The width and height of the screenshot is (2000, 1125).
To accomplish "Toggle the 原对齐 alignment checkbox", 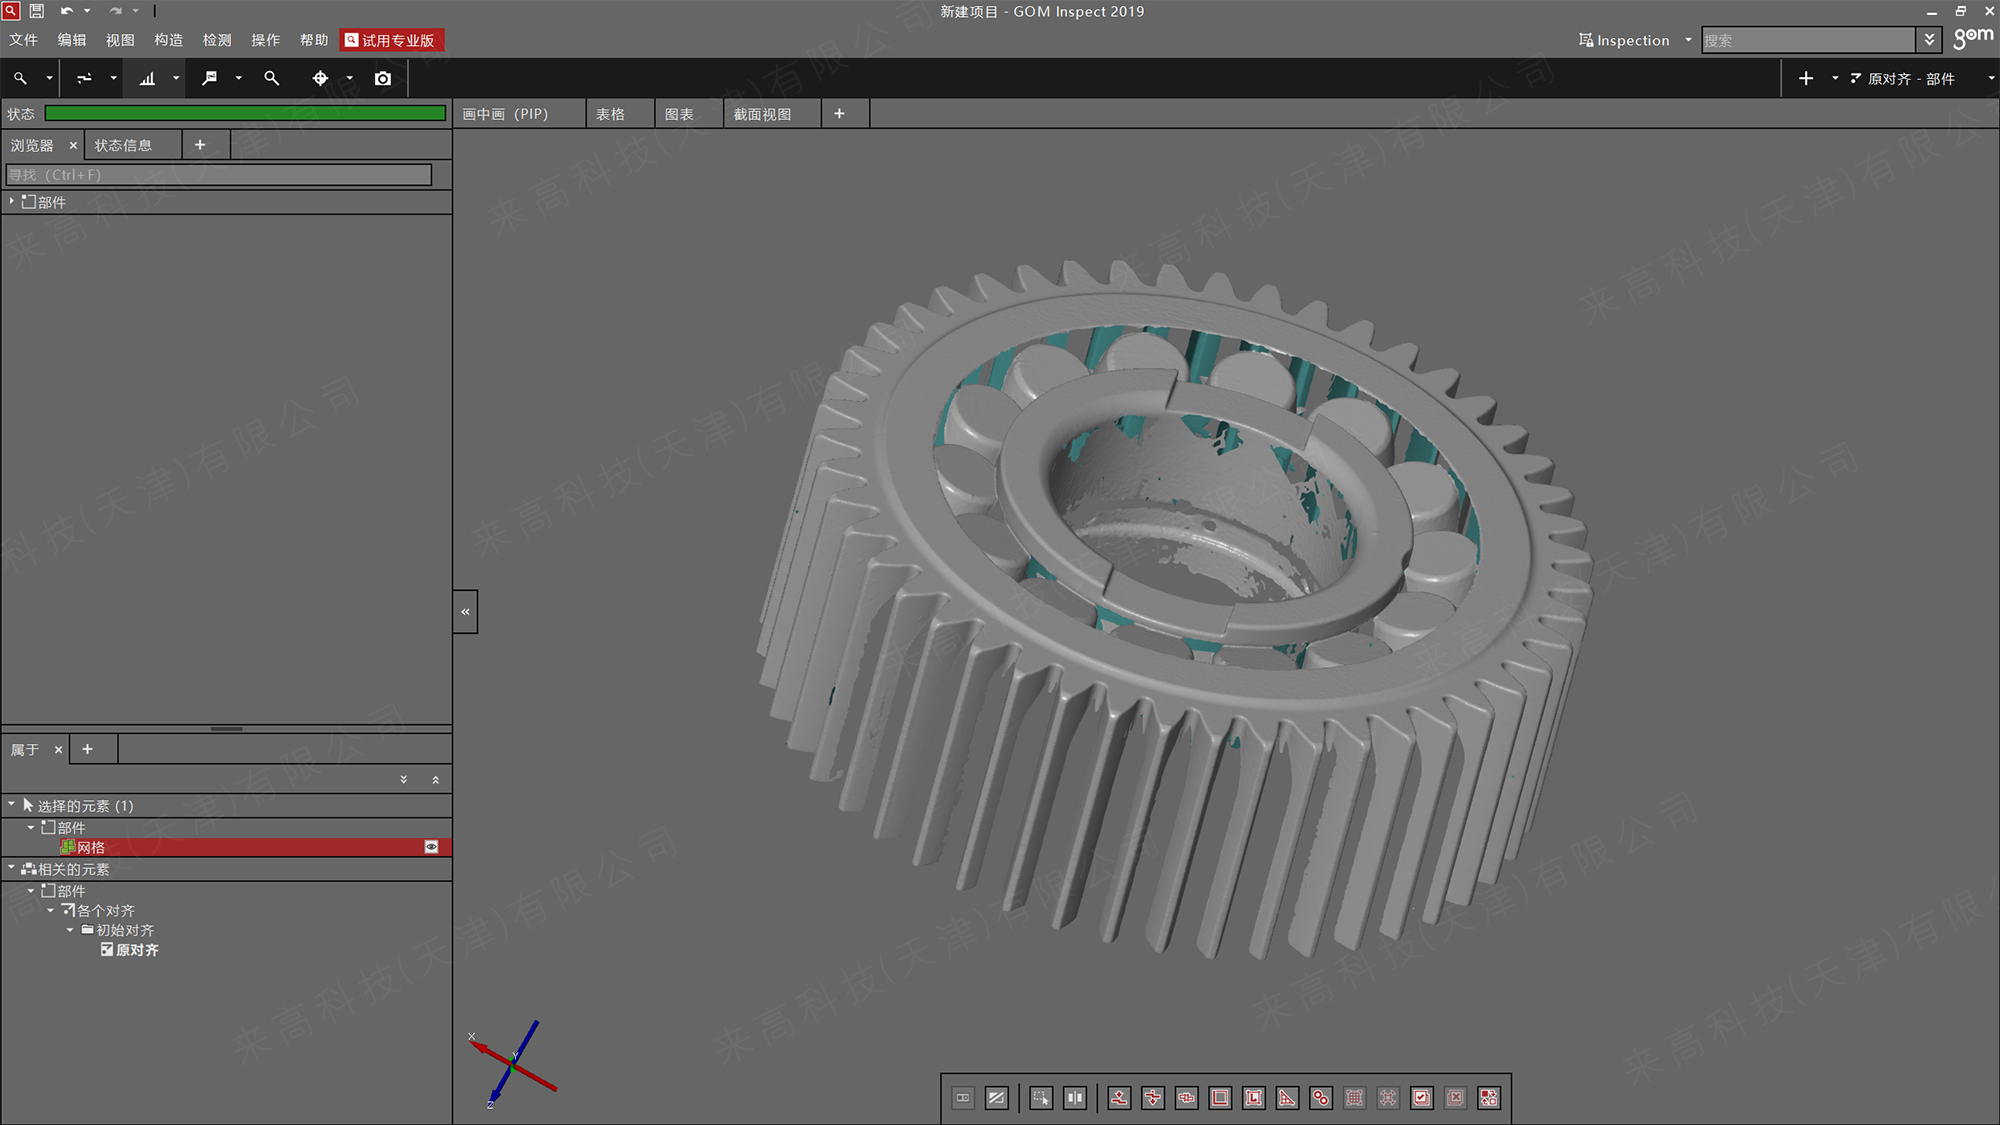I will pos(107,950).
